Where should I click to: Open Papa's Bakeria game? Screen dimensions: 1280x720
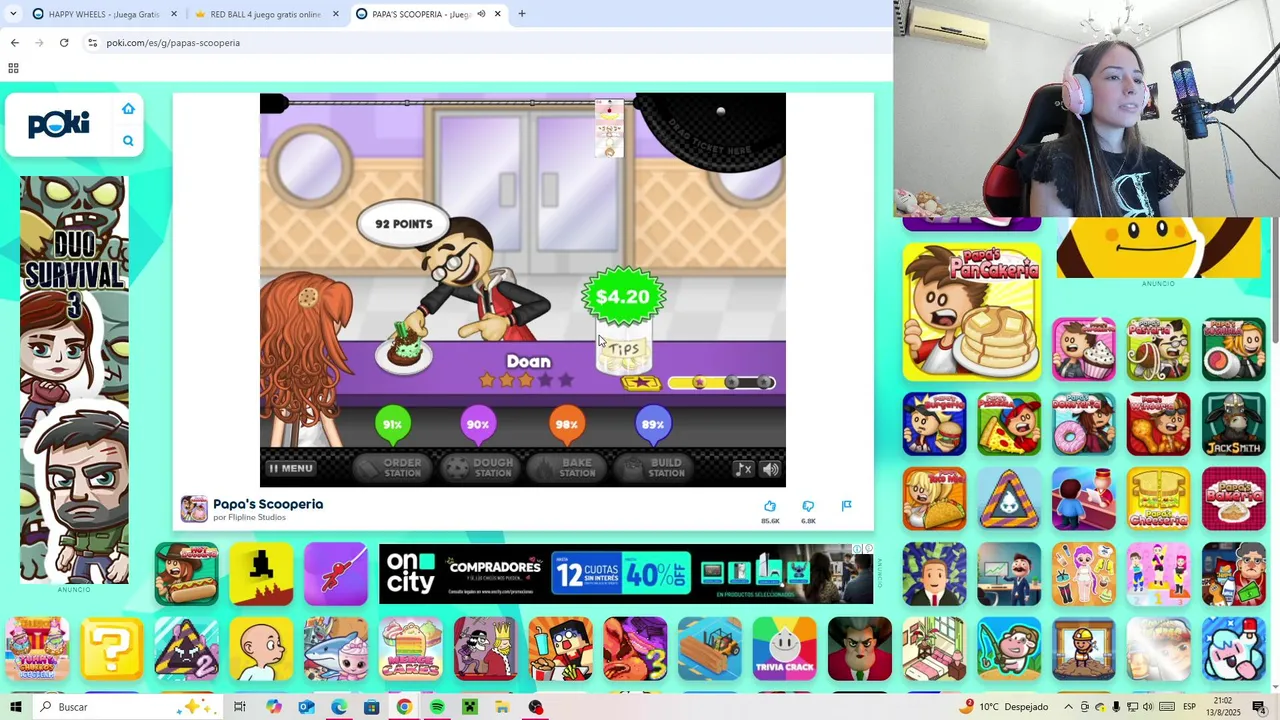1234,499
